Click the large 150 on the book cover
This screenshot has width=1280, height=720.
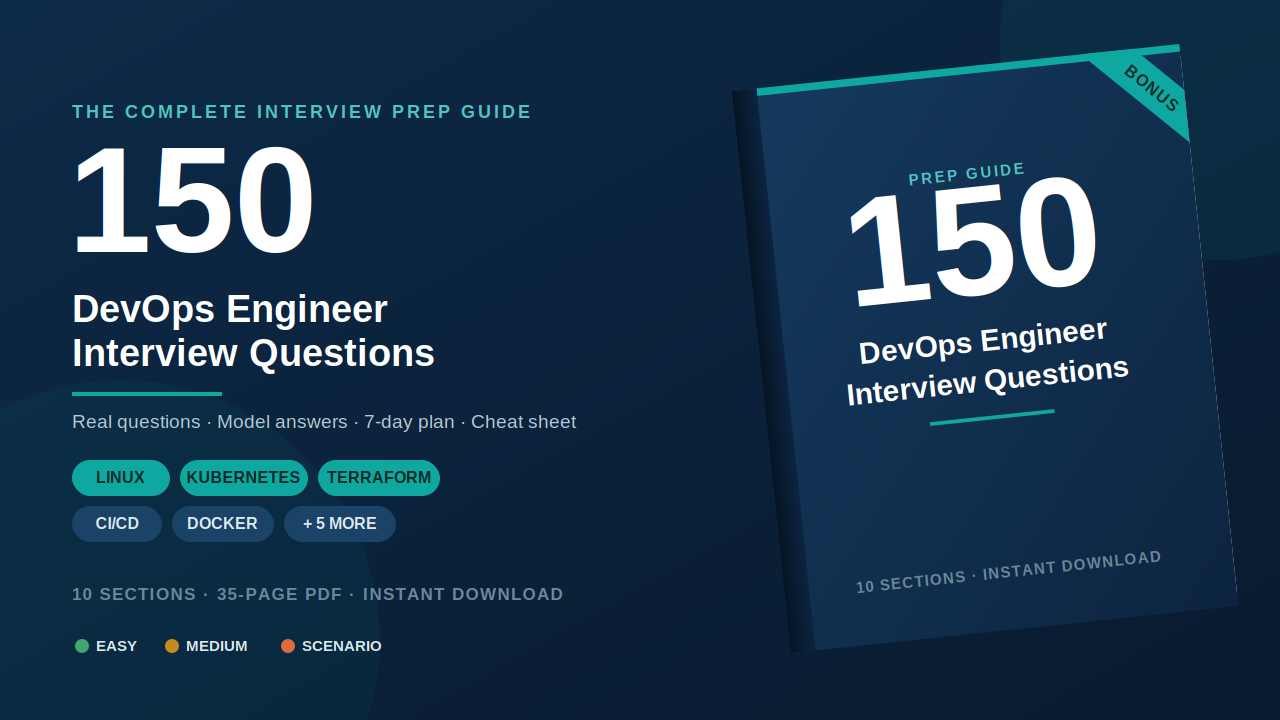(972, 243)
